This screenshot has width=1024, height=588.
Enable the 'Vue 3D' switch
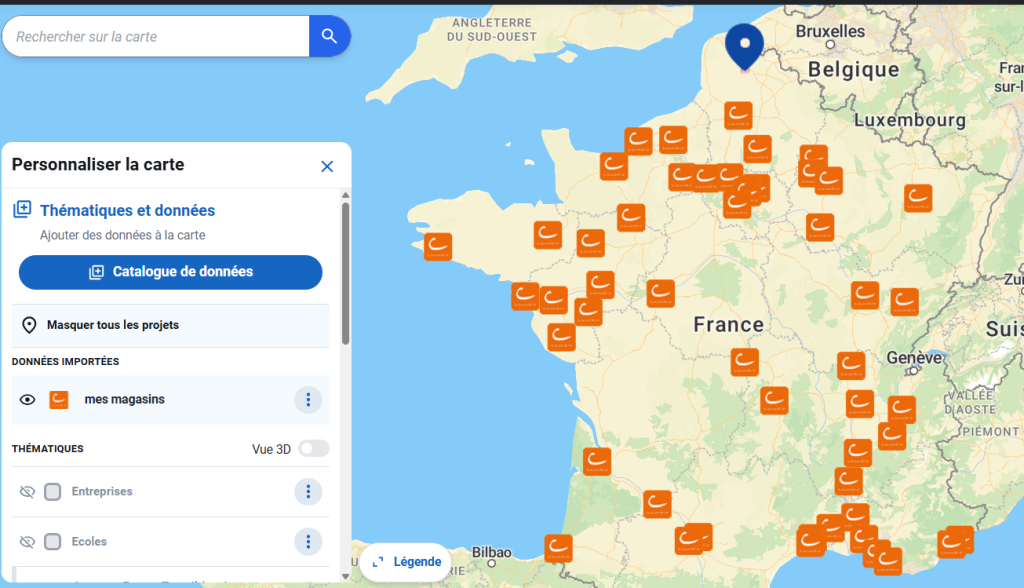pos(313,449)
